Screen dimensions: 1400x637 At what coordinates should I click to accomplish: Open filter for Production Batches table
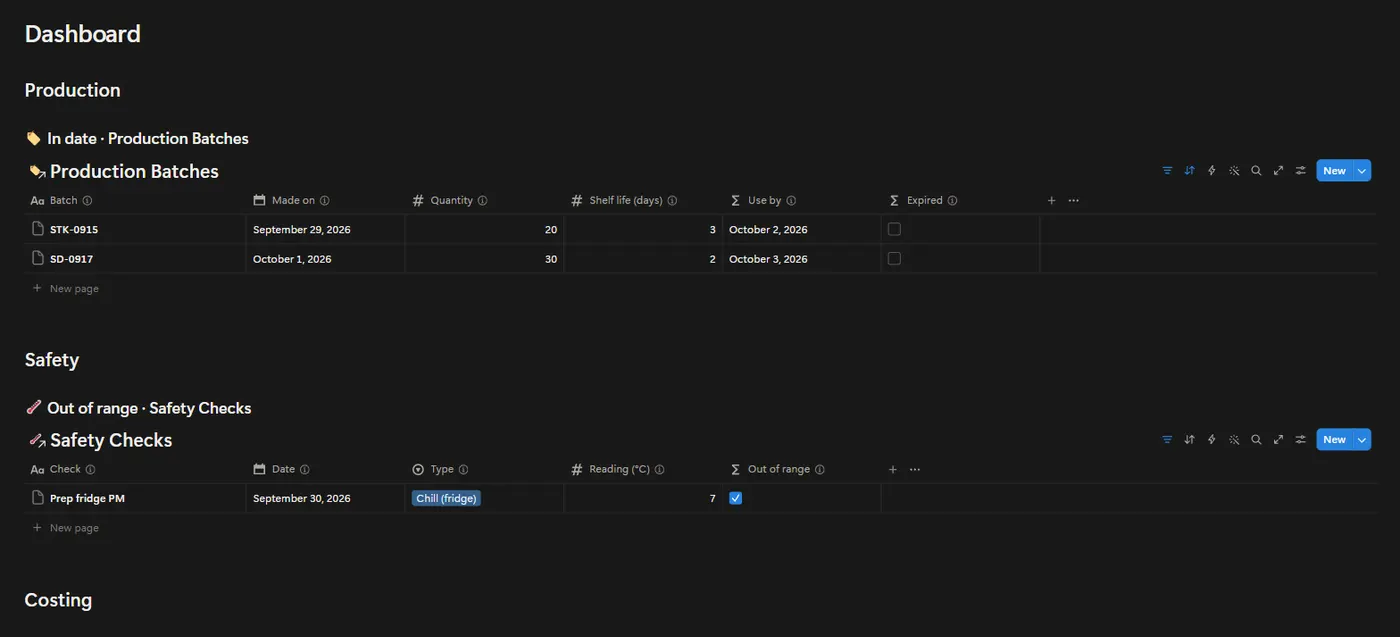point(1167,171)
